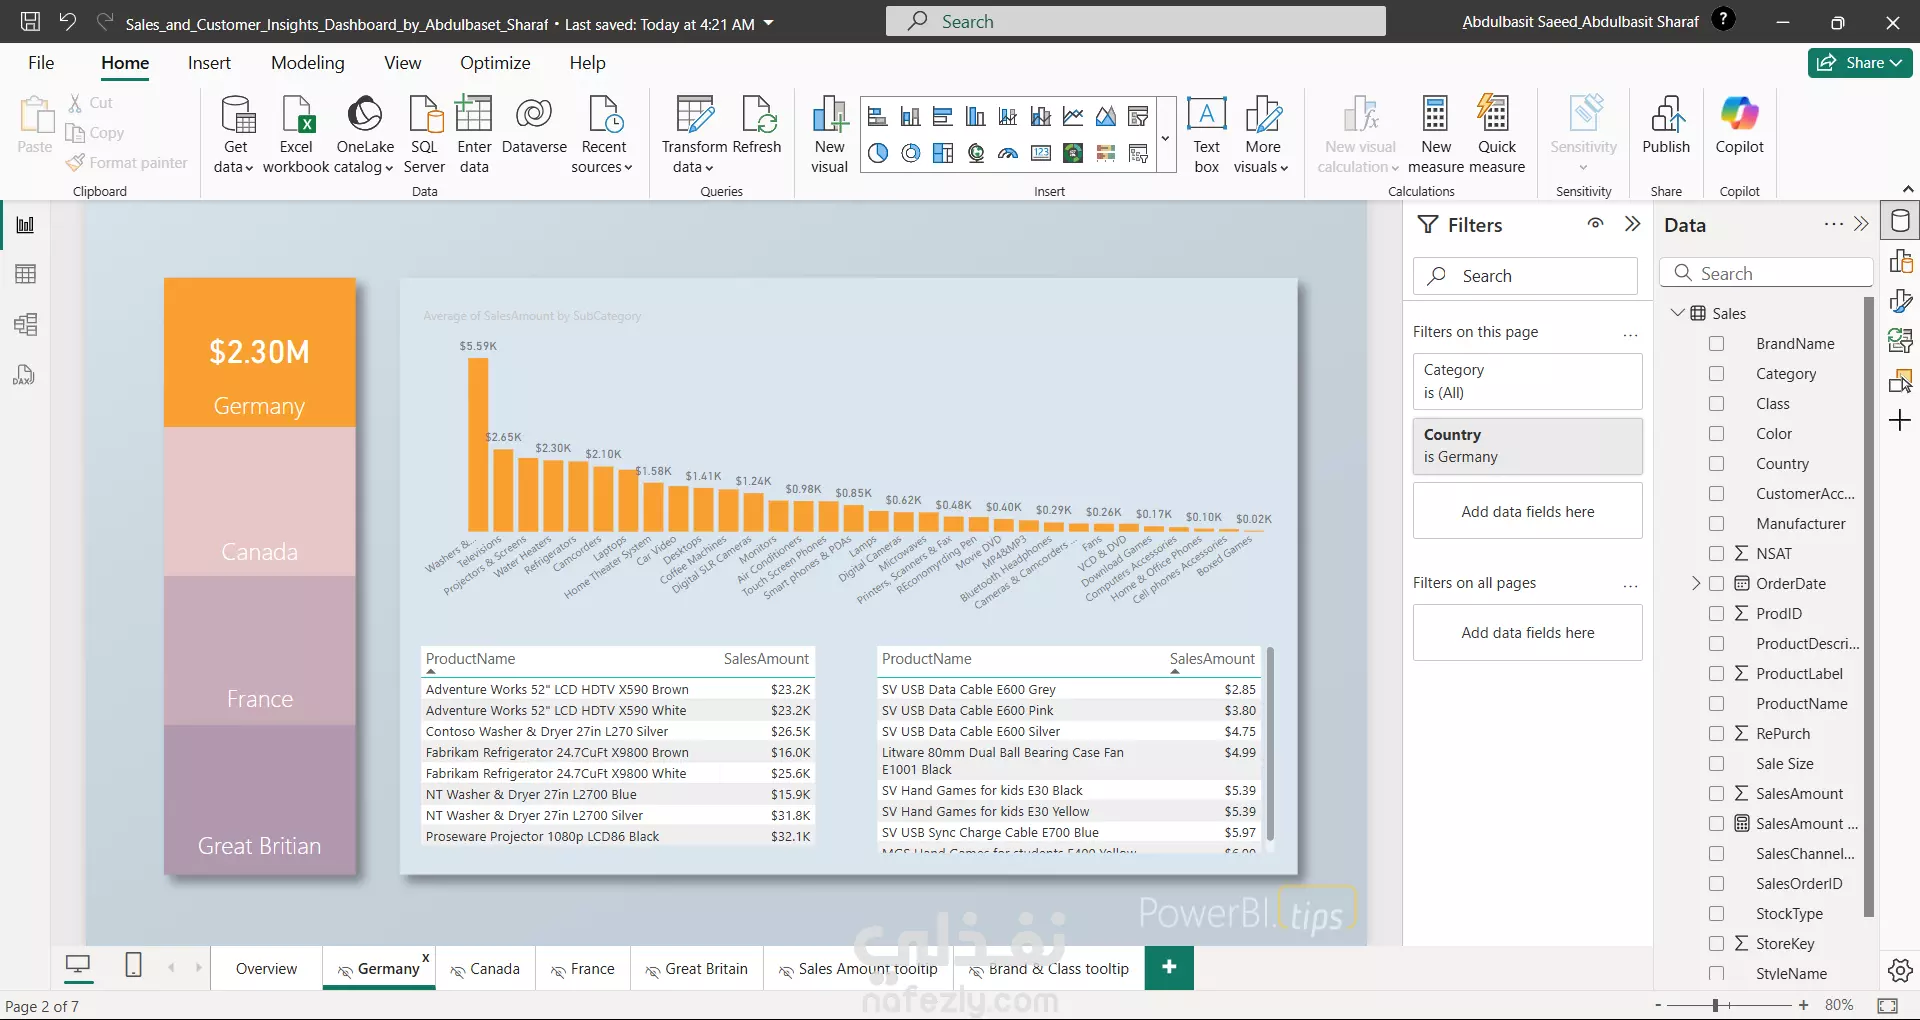
Task: Expand the visuals gallery arrow
Action: coord(1166,138)
